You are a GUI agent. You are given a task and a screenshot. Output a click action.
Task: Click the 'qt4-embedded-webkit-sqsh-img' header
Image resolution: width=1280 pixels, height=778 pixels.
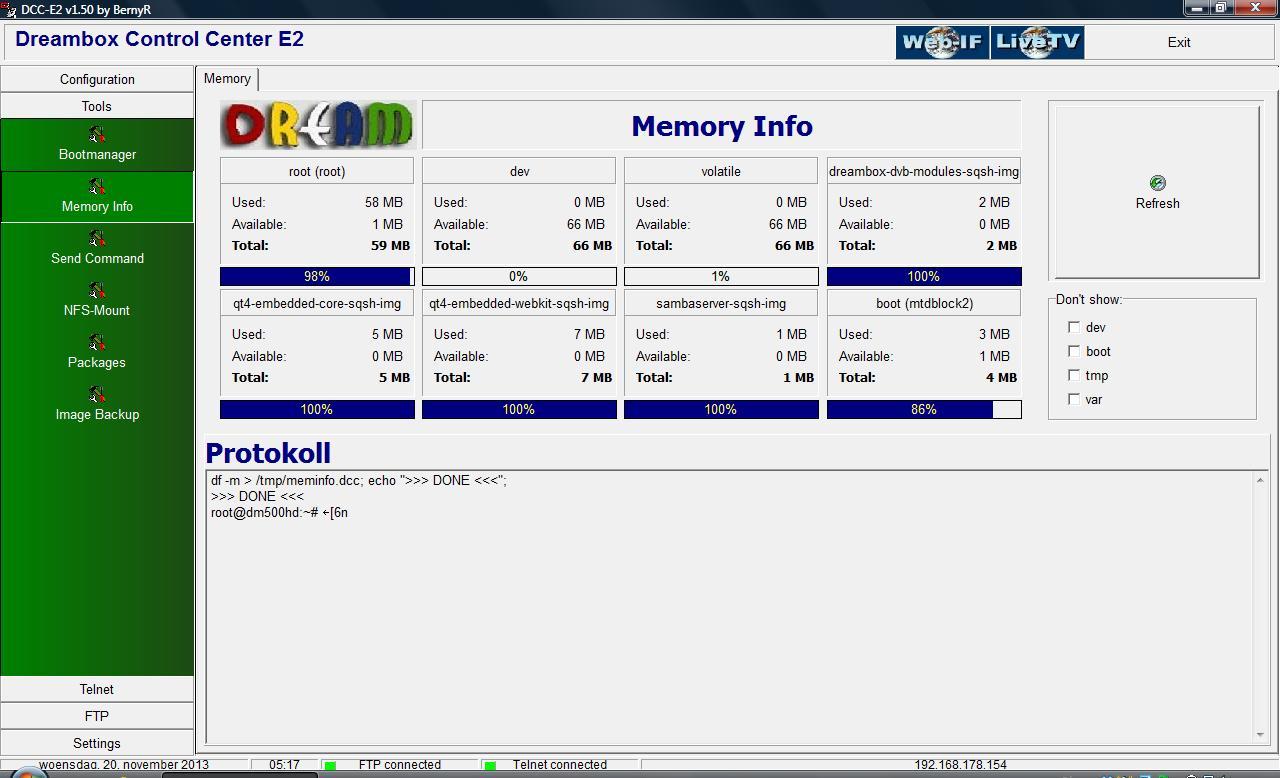pyautogui.click(x=519, y=303)
